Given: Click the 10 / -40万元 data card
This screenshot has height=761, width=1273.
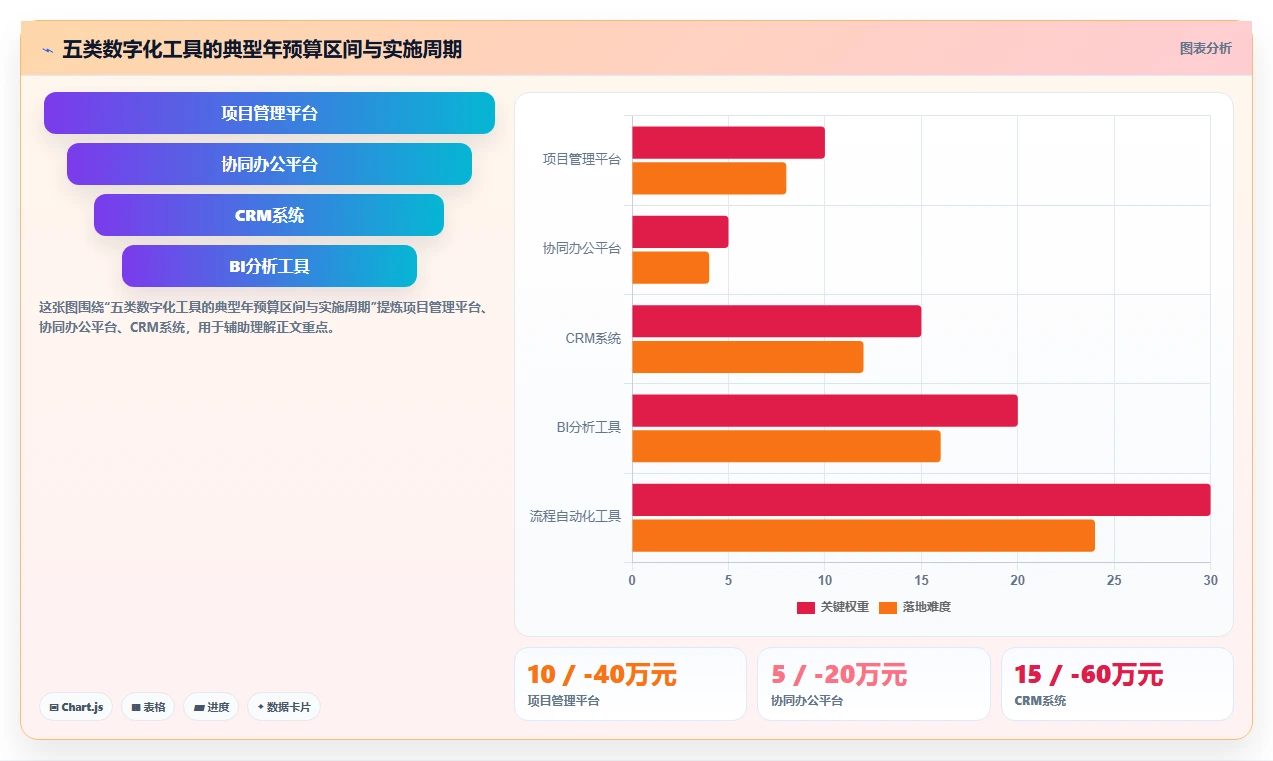Looking at the screenshot, I should coord(630,684).
